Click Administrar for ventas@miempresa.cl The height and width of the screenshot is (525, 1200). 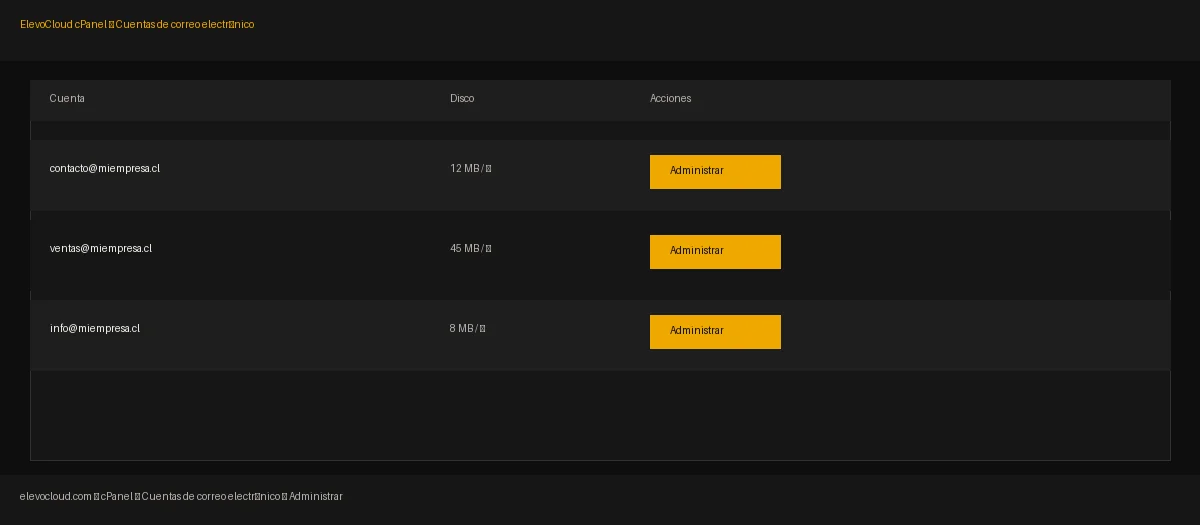[715, 251]
